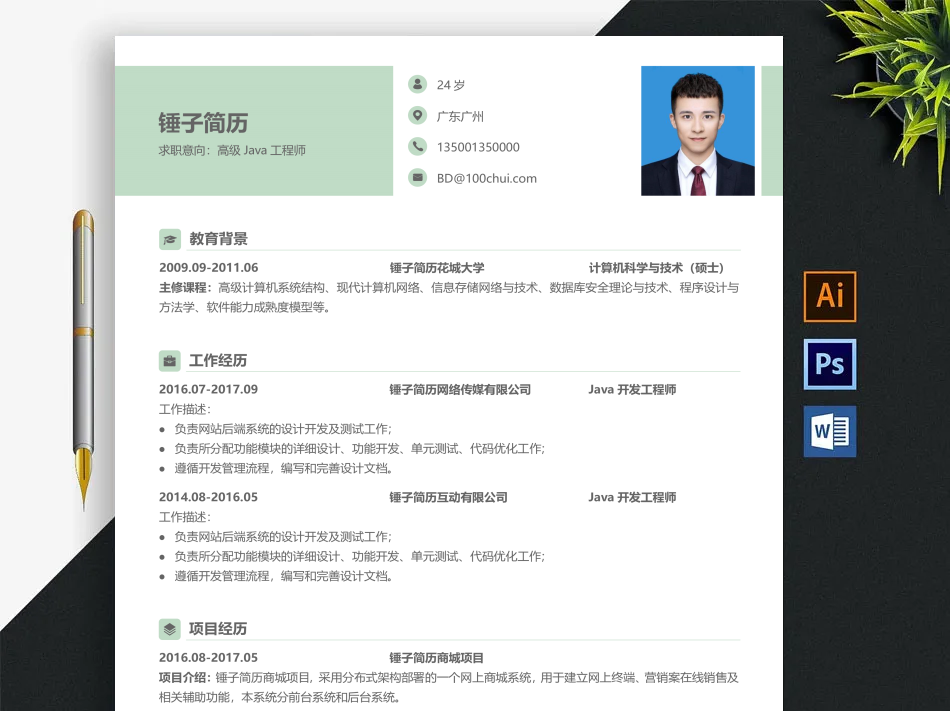Click the 求职意向 job objective line
Image resolution: width=950 pixels, height=711 pixels.
click(x=232, y=150)
